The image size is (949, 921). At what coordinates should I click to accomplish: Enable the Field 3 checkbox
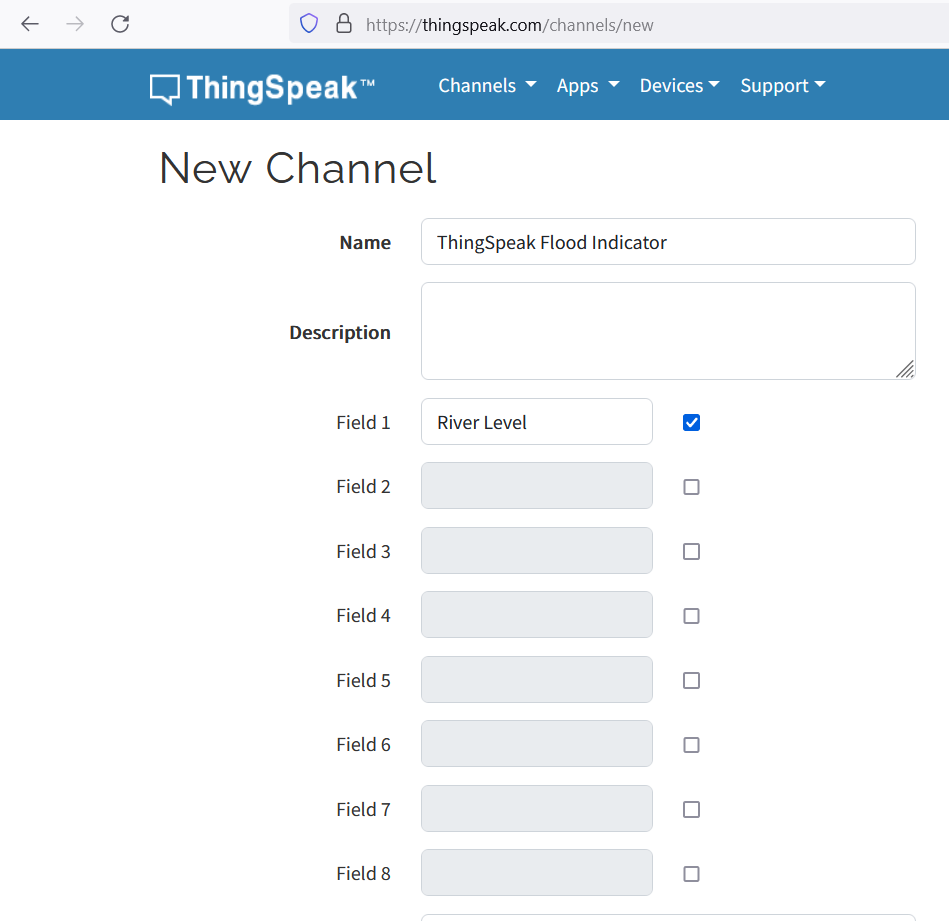(691, 551)
